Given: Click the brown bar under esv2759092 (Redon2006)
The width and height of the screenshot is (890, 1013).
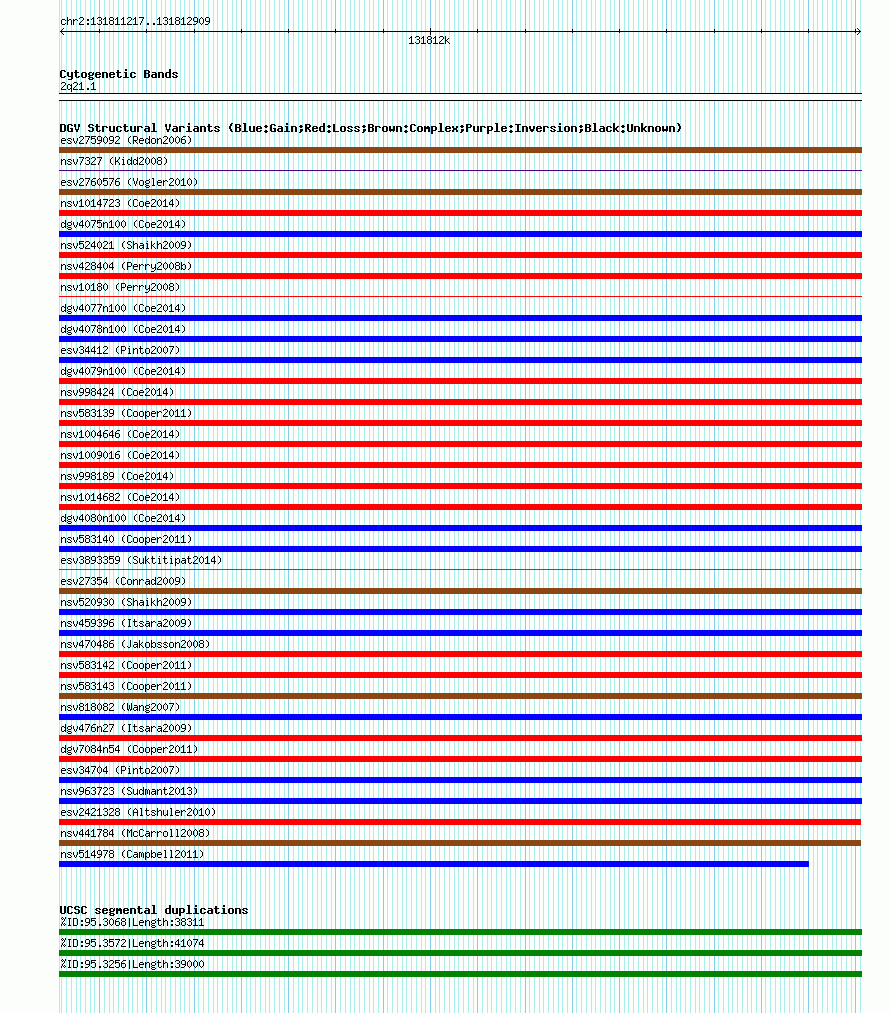Looking at the screenshot, I should 461,150.
